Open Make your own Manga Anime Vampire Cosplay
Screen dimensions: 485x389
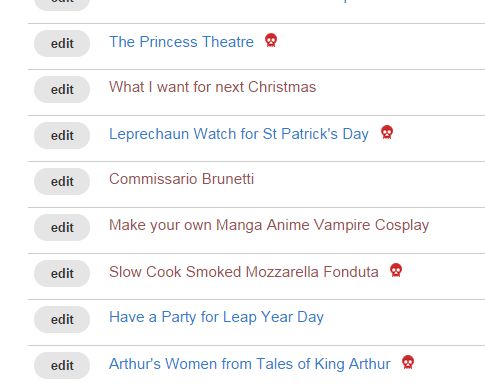269,225
